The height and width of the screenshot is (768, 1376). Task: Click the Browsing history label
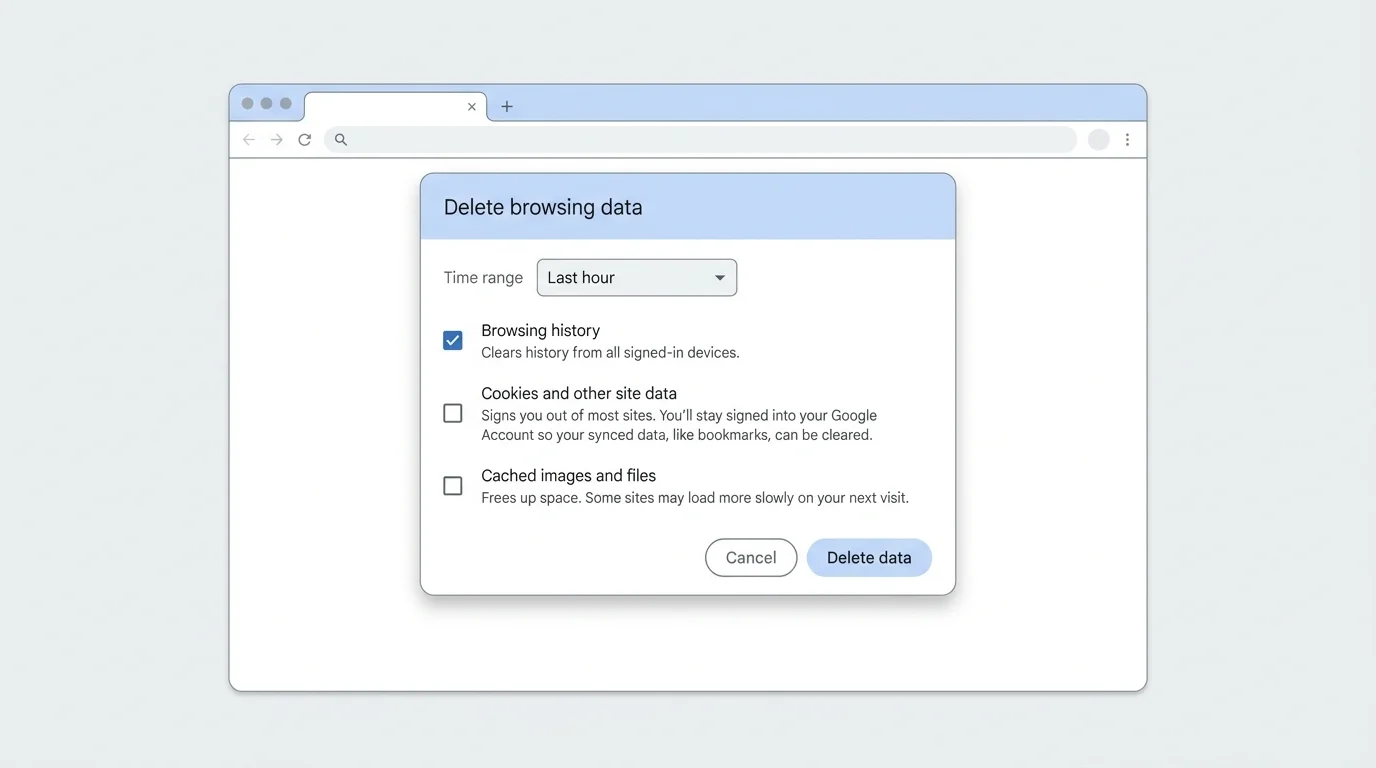click(540, 330)
